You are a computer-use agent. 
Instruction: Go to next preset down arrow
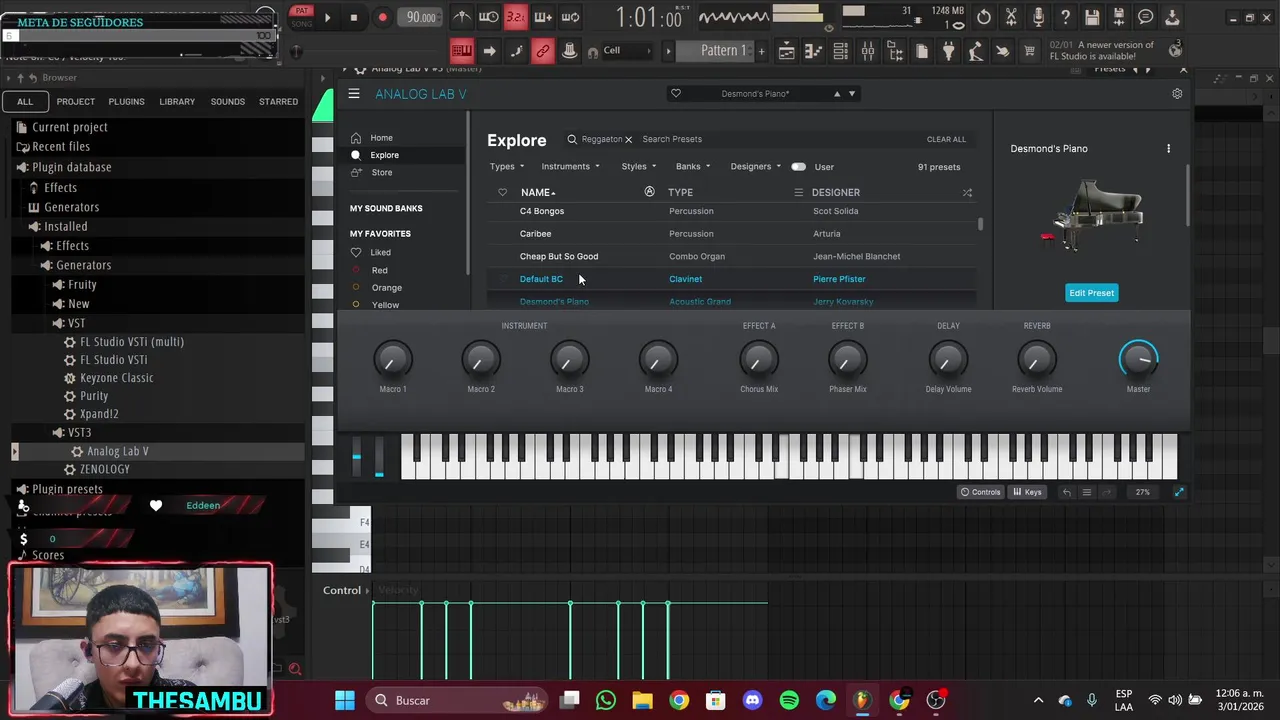point(852,94)
